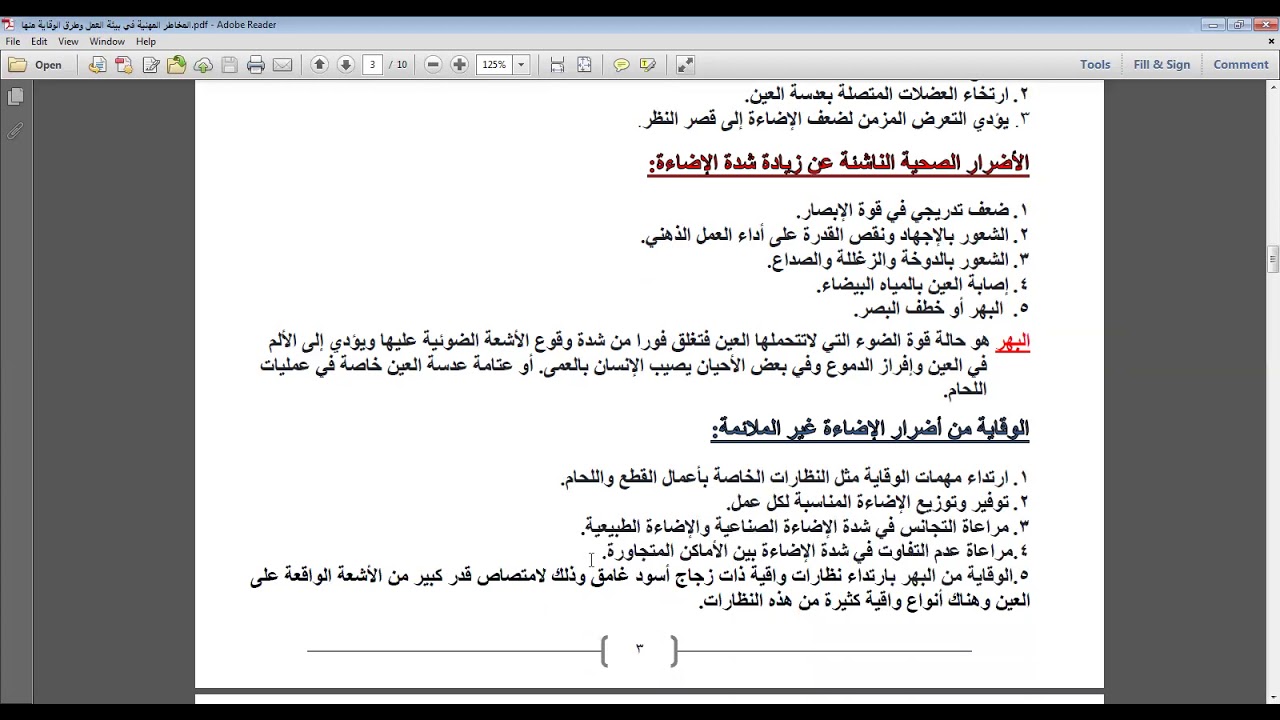Open the Edit menu

point(39,42)
